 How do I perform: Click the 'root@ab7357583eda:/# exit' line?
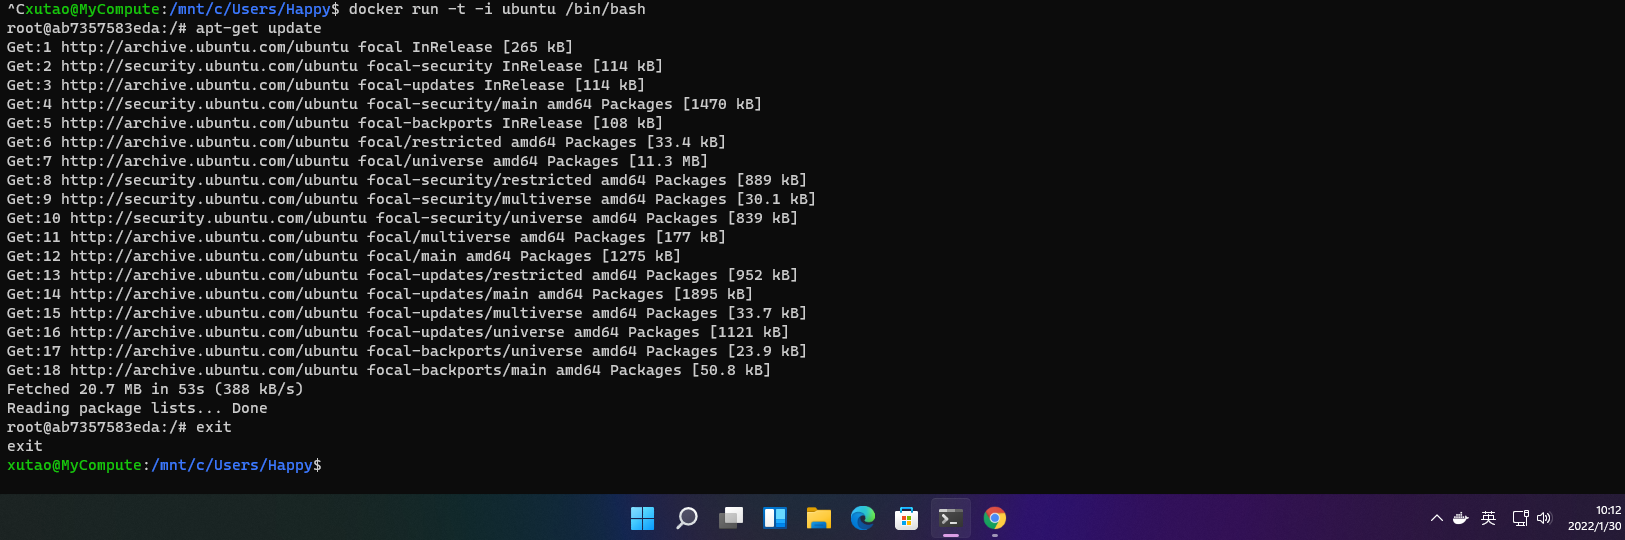coord(119,427)
